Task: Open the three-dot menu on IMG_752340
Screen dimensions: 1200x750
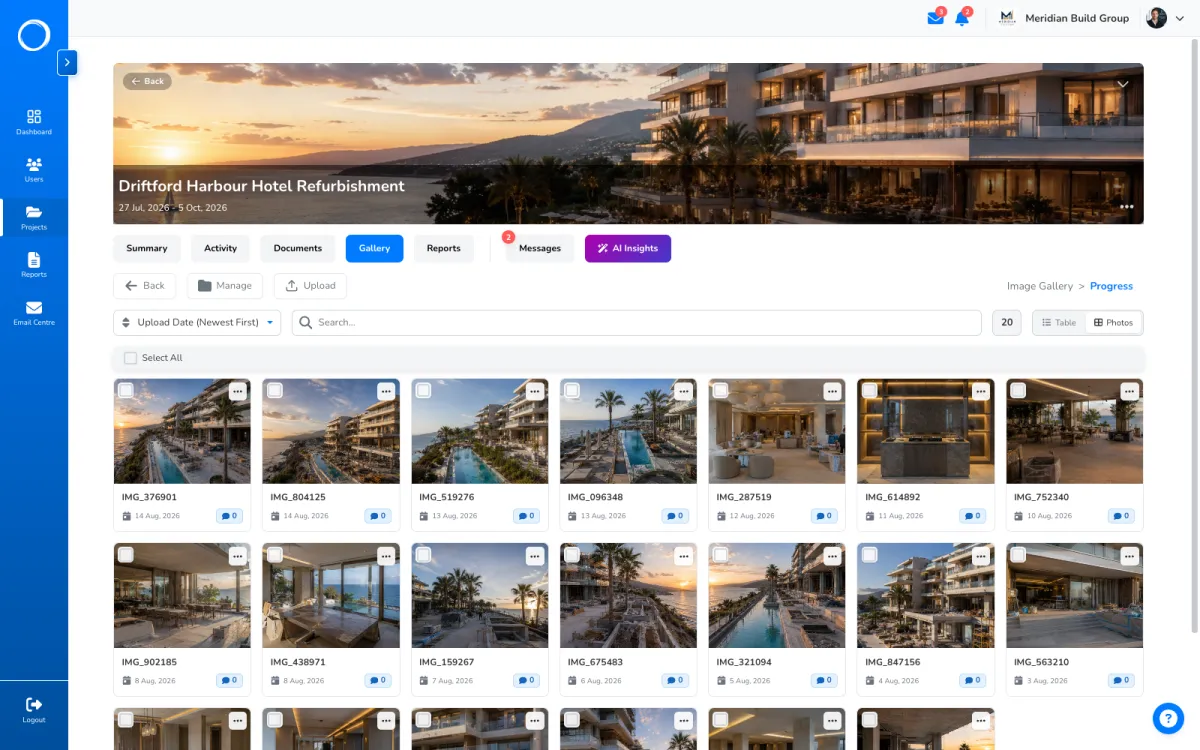Action: coord(1130,391)
